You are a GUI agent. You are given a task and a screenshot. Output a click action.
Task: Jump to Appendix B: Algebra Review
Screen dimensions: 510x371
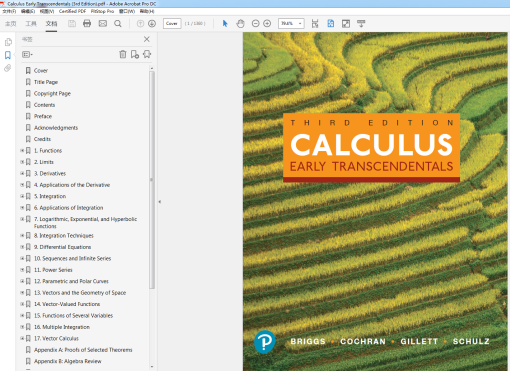67,361
